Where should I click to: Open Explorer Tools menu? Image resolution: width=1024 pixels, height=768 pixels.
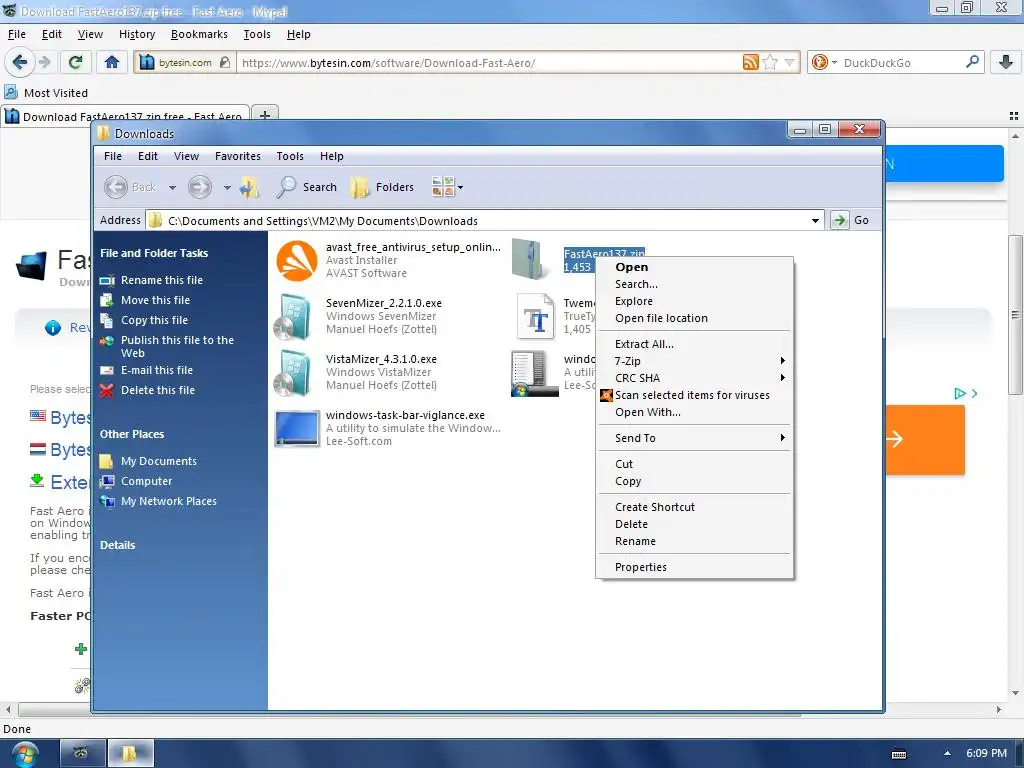pos(290,156)
